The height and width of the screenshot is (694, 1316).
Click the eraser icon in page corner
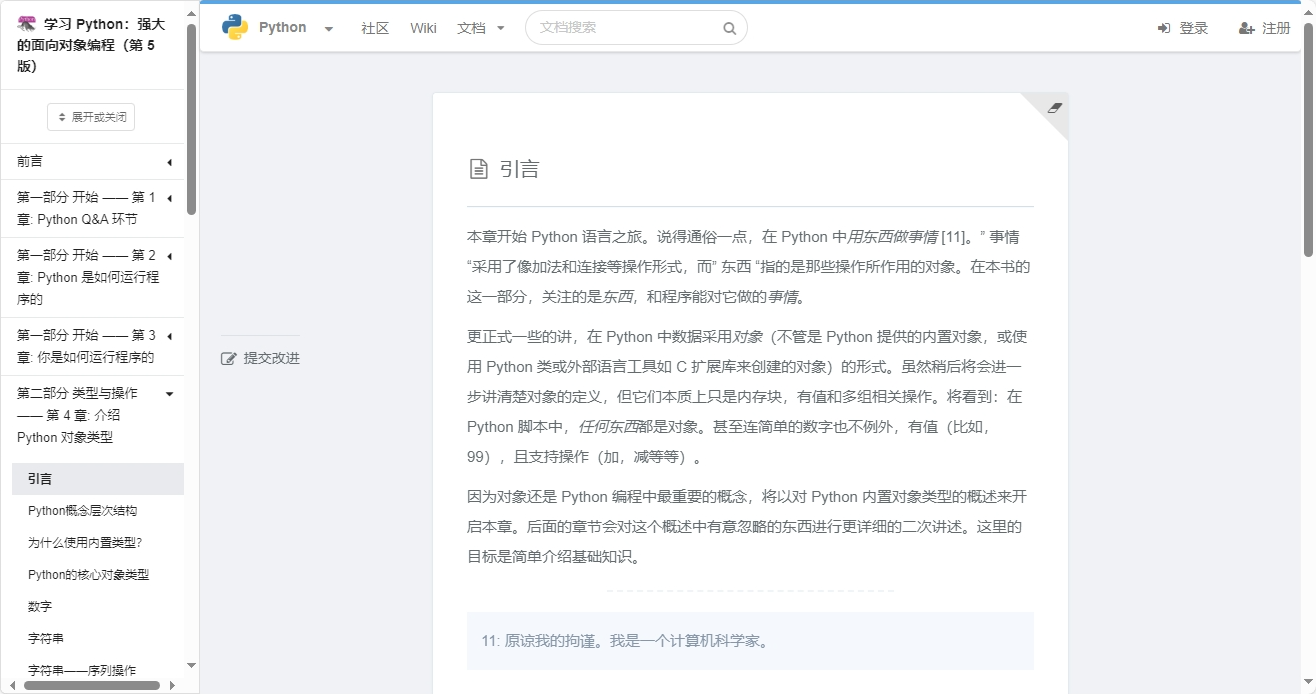[1054, 108]
